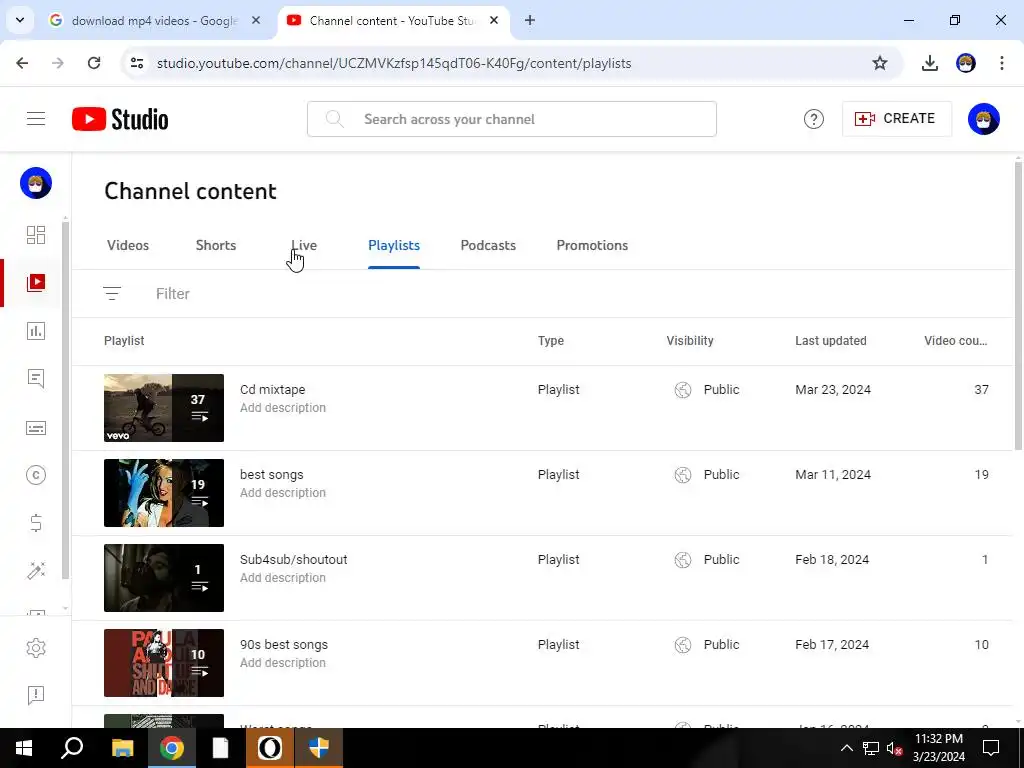Open Chrome downloads icon
The width and height of the screenshot is (1024, 768).
pos(929,63)
